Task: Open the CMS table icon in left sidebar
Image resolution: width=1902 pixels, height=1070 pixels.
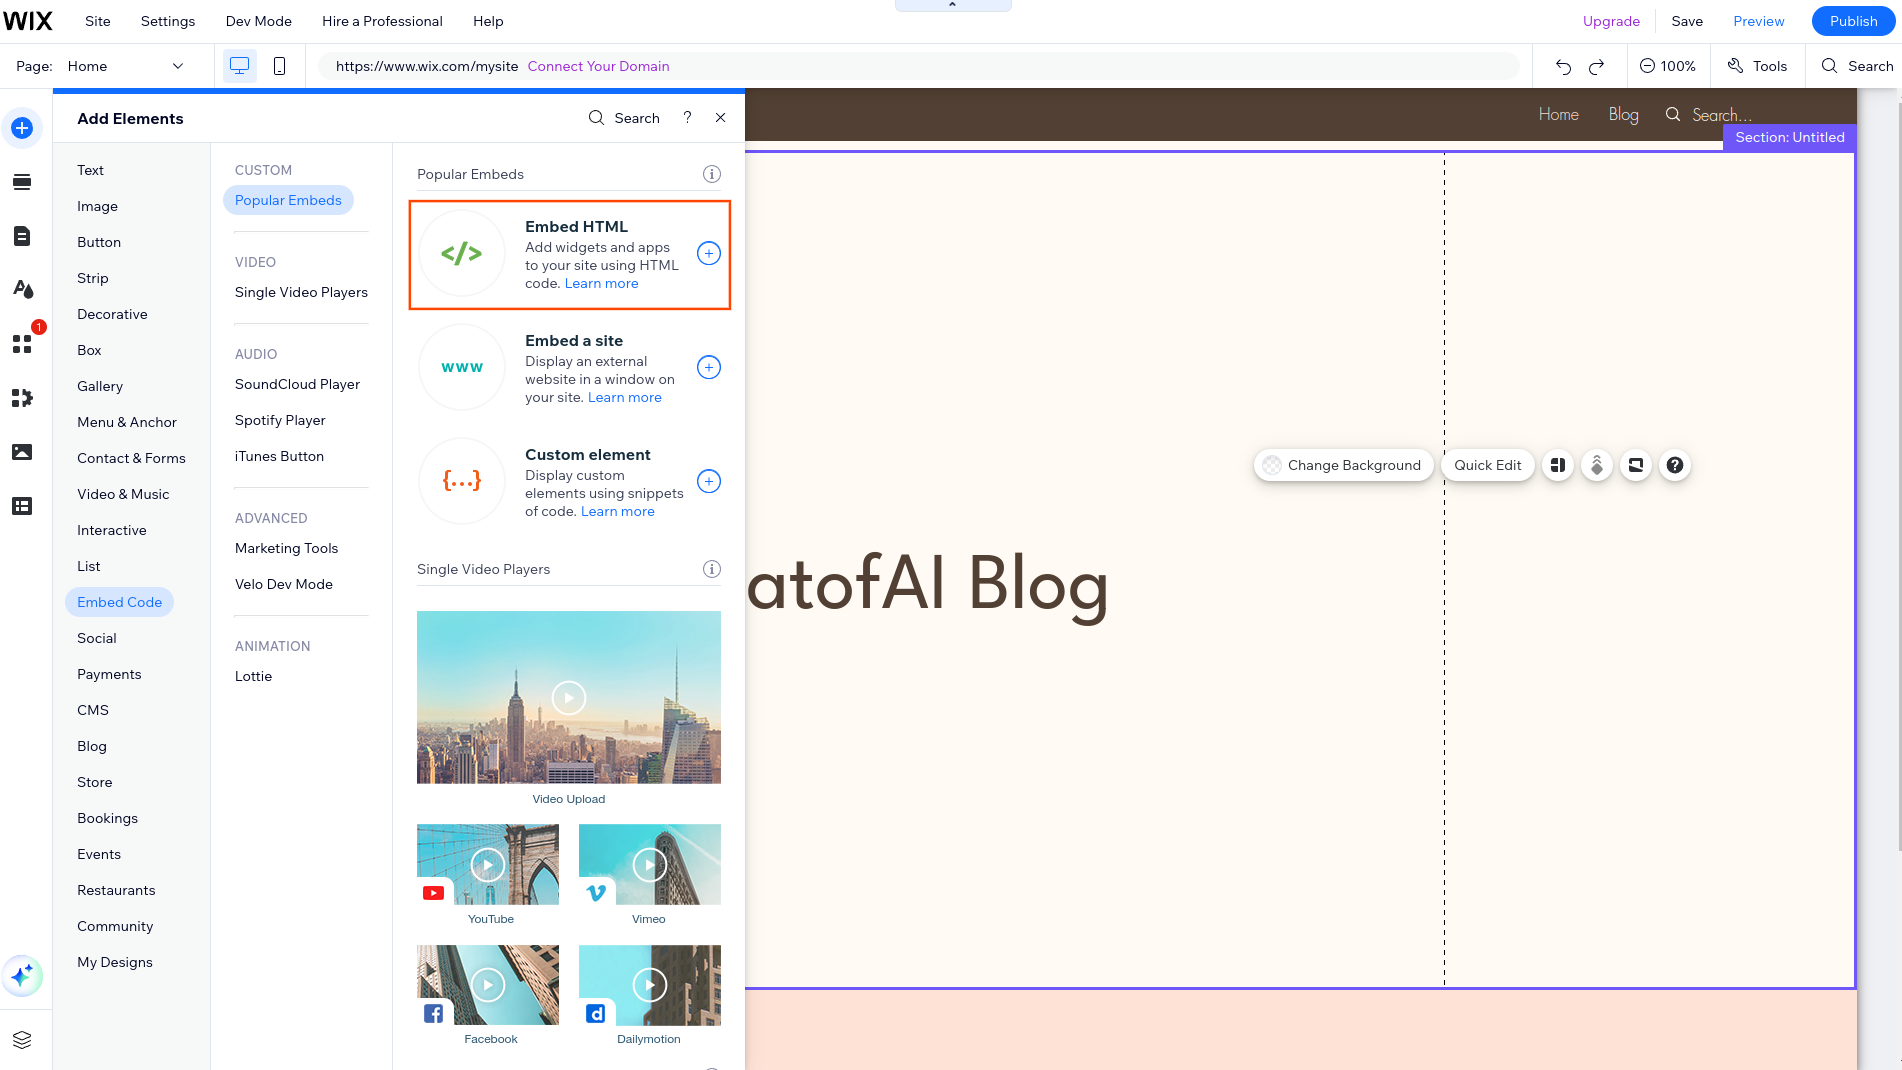Action: pos(22,506)
